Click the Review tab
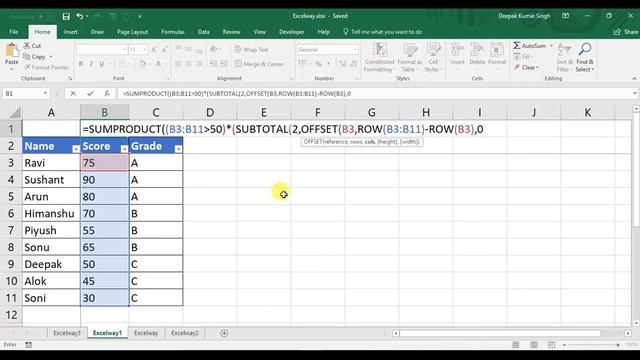 231,32
